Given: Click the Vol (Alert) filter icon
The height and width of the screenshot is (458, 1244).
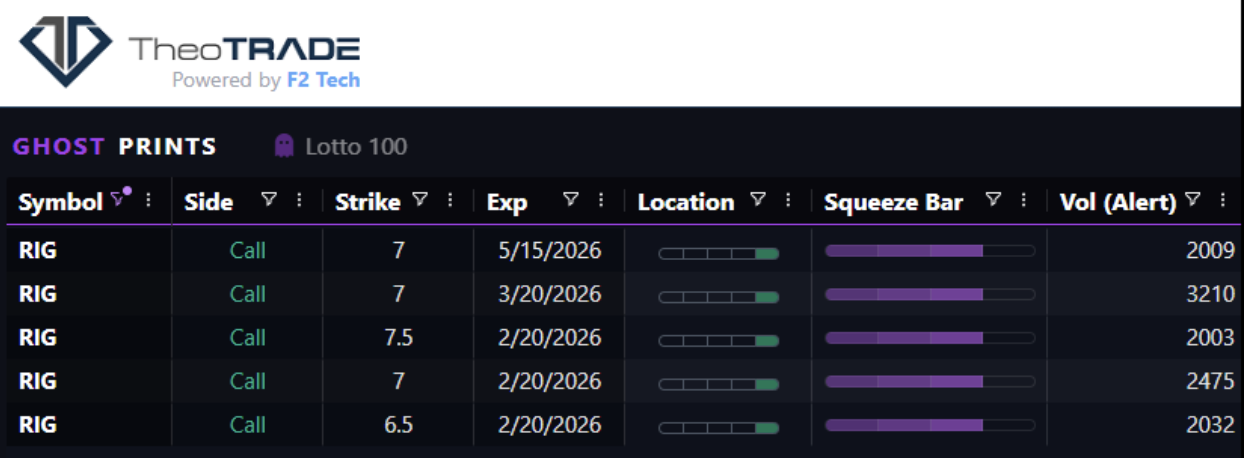Looking at the screenshot, I should (x=1193, y=201).
